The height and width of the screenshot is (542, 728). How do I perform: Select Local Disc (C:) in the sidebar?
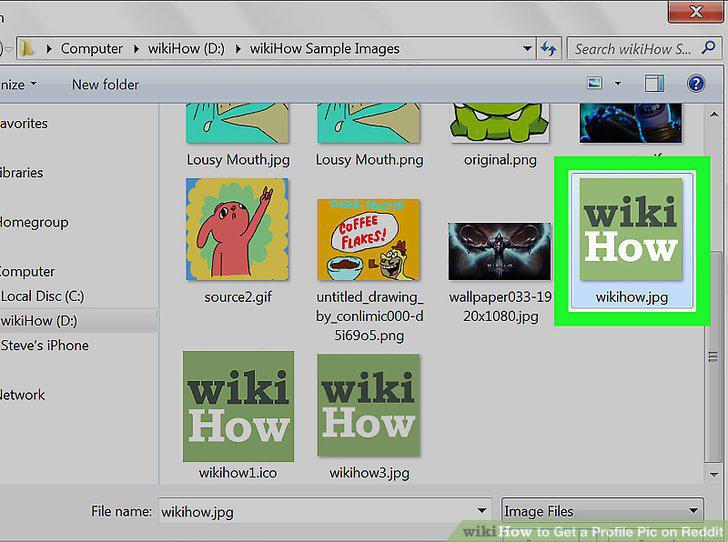point(42,296)
